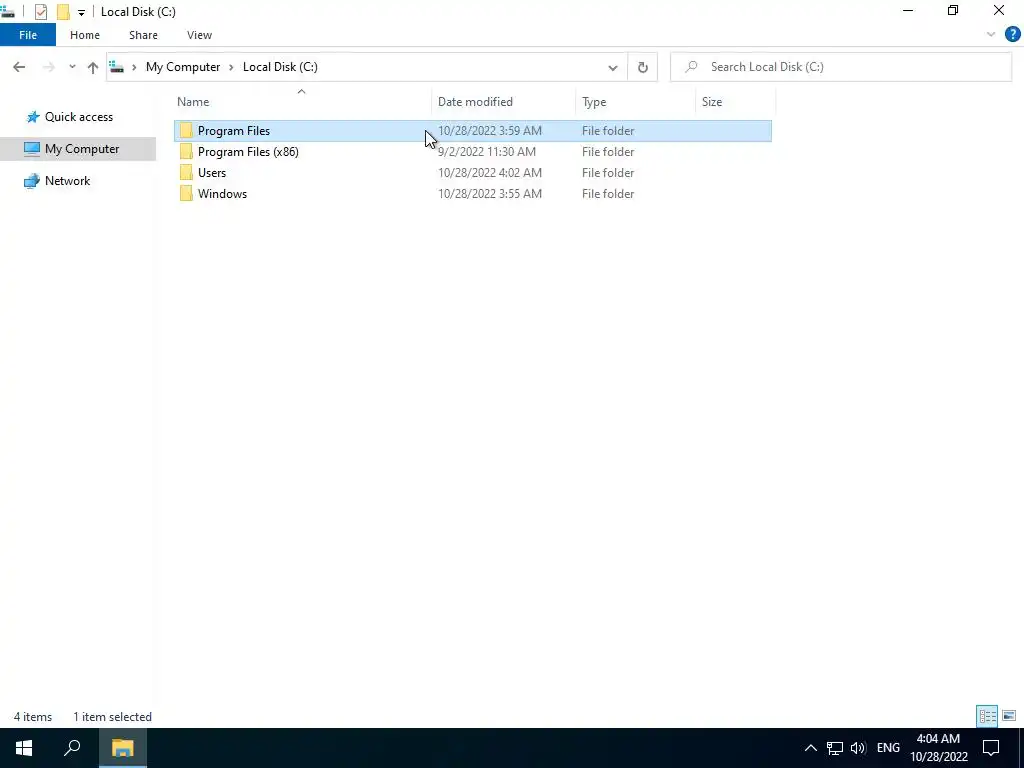Open the address bar history dropdown
The height and width of the screenshot is (768, 1024).
(x=613, y=67)
